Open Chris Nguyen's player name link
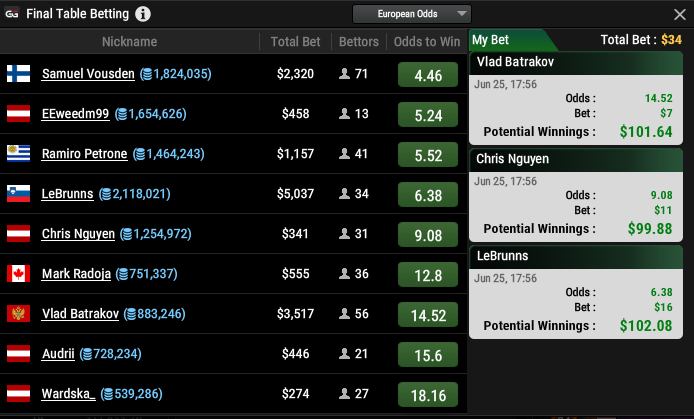This screenshot has width=694, height=419. coord(78,234)
